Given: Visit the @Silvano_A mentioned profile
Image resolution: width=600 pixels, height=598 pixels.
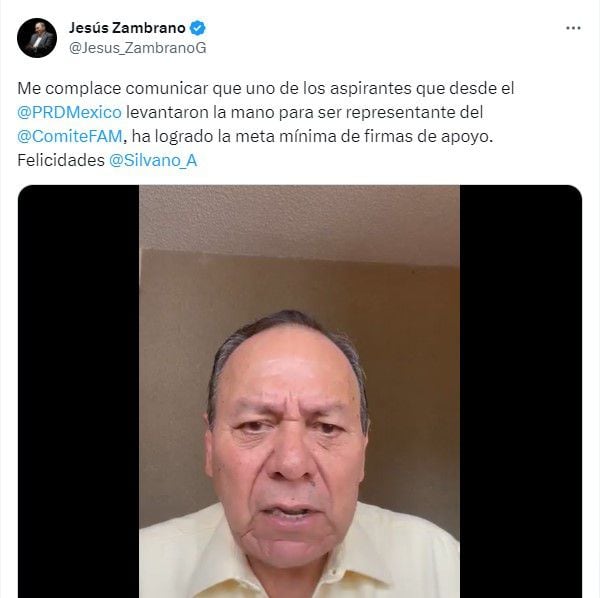Looking at the screenshot, I should pyautogui.click(x=153, y=161).
